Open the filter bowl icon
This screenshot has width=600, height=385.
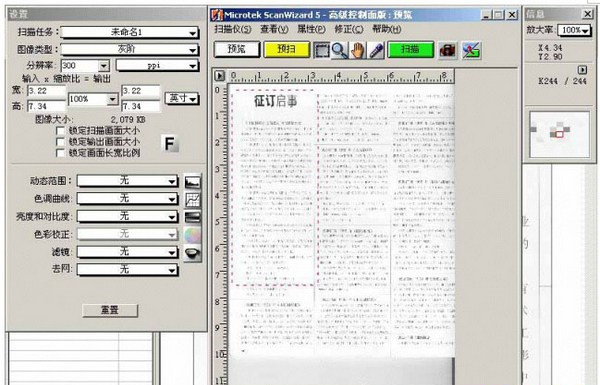click(x=192, y=253)
